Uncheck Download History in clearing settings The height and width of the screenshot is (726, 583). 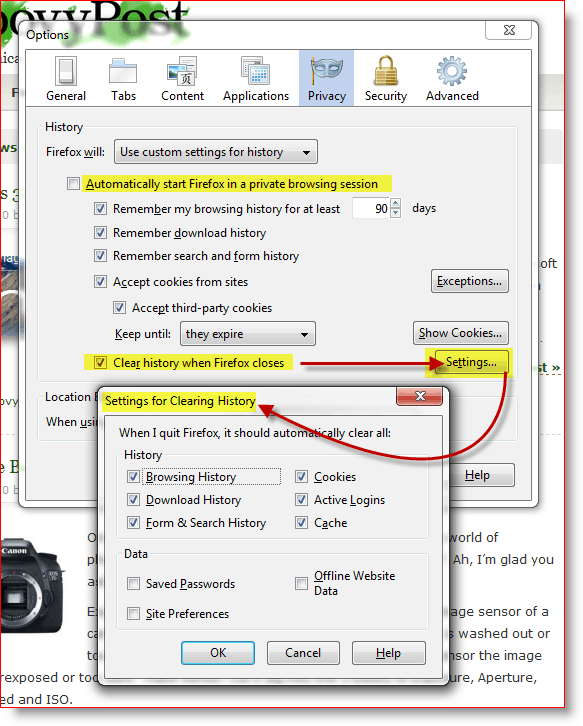point(133,500)
